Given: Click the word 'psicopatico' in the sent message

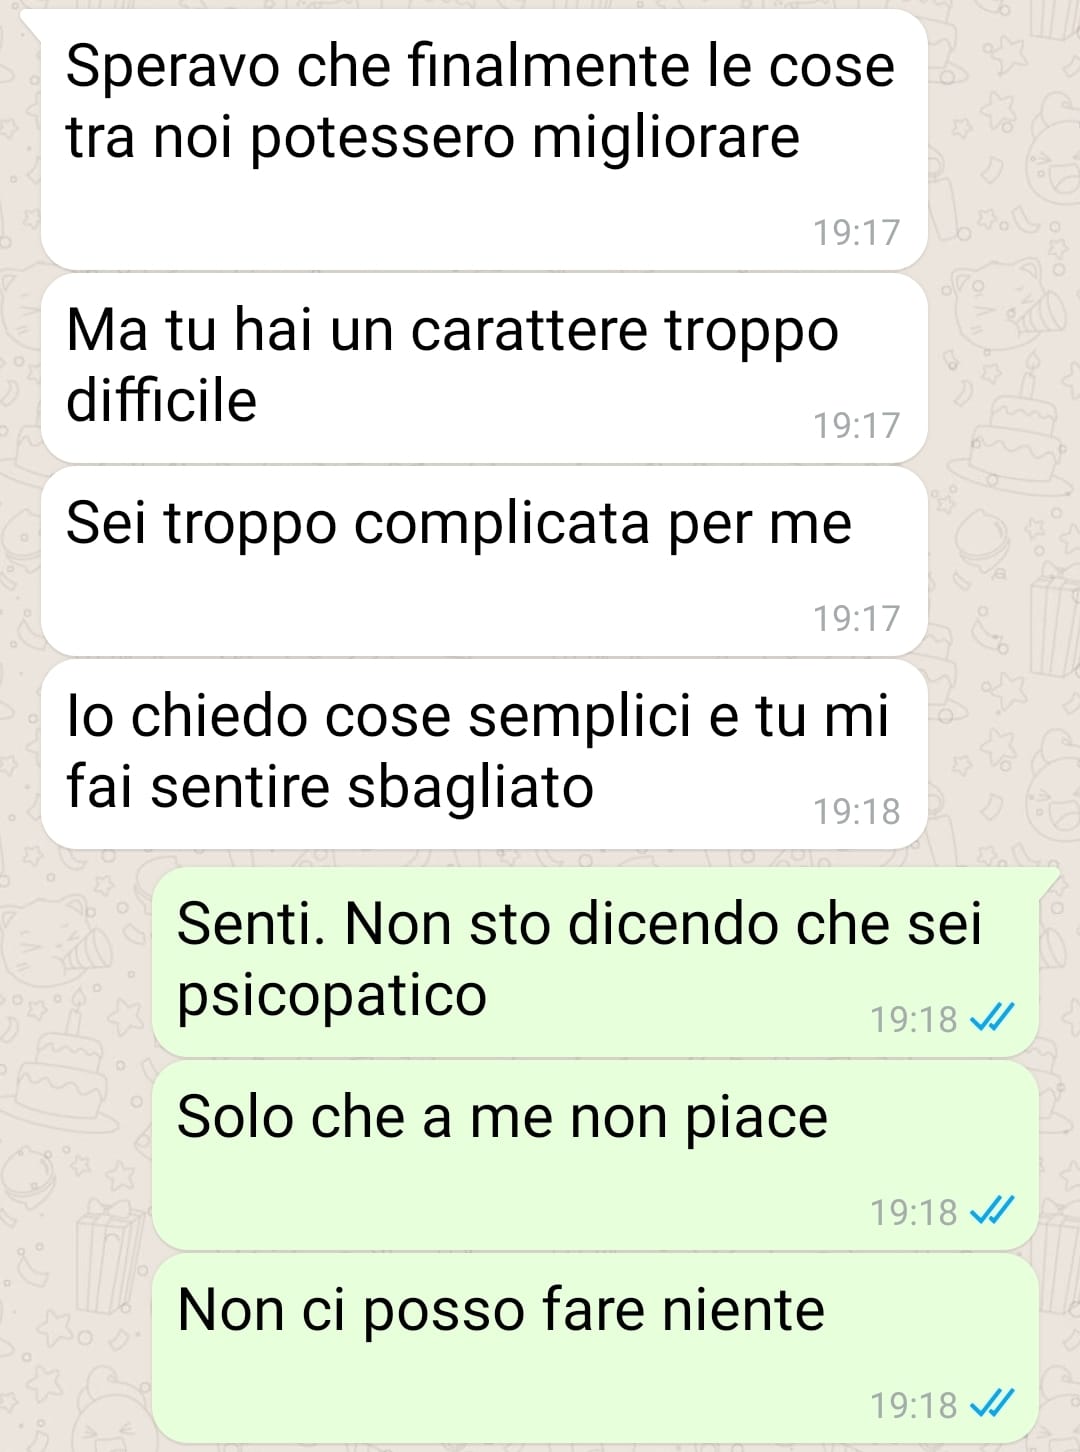Looking at the screenshot, I should (x=332, y=997).
